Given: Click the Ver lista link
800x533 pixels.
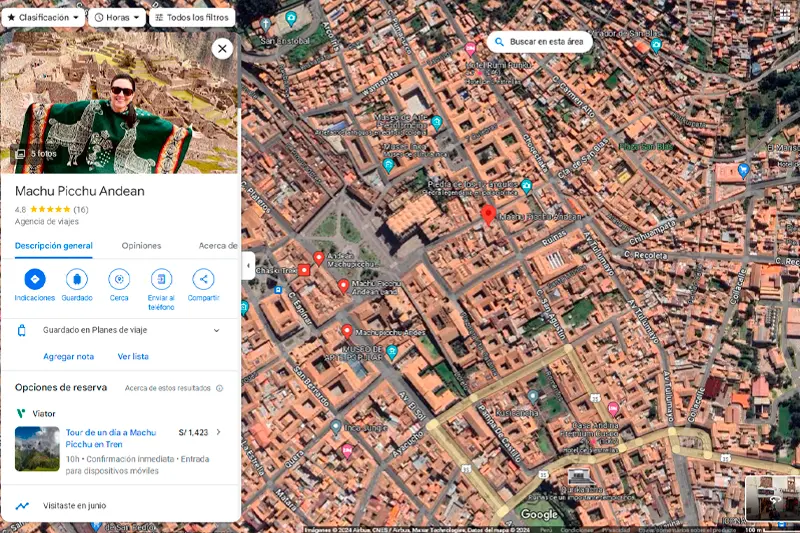Looking at the screenshot, I should [x=133, y=356].
